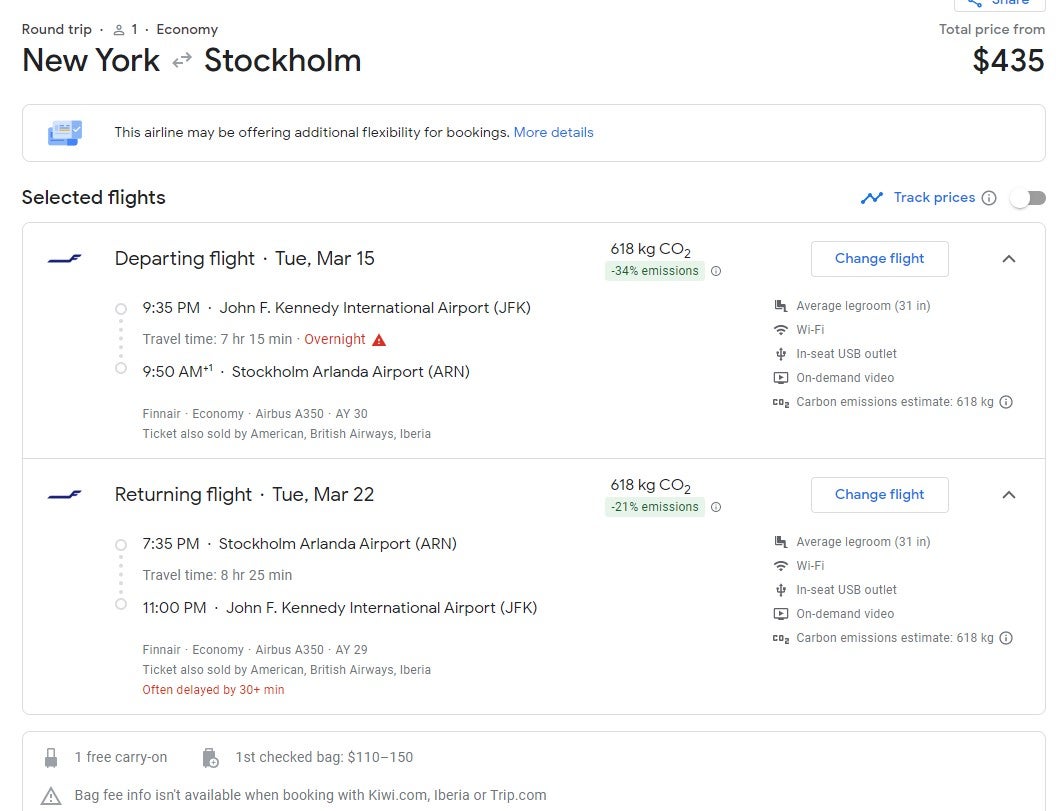Open returning carbon emissions estimate info icon
The image size is (1059, 811).
(1006, 638)
